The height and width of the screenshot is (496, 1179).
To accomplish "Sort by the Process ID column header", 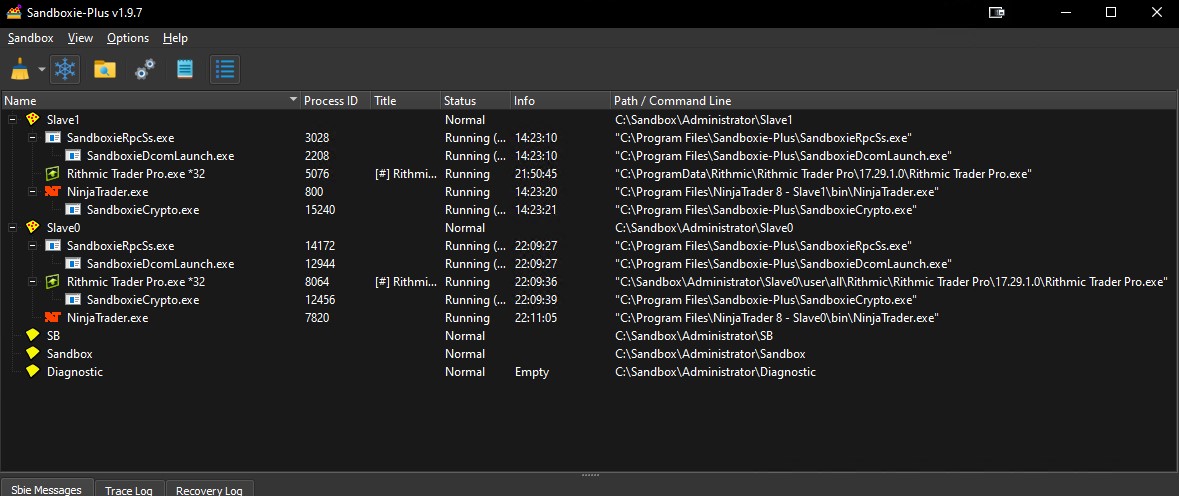I will (335, 101).
